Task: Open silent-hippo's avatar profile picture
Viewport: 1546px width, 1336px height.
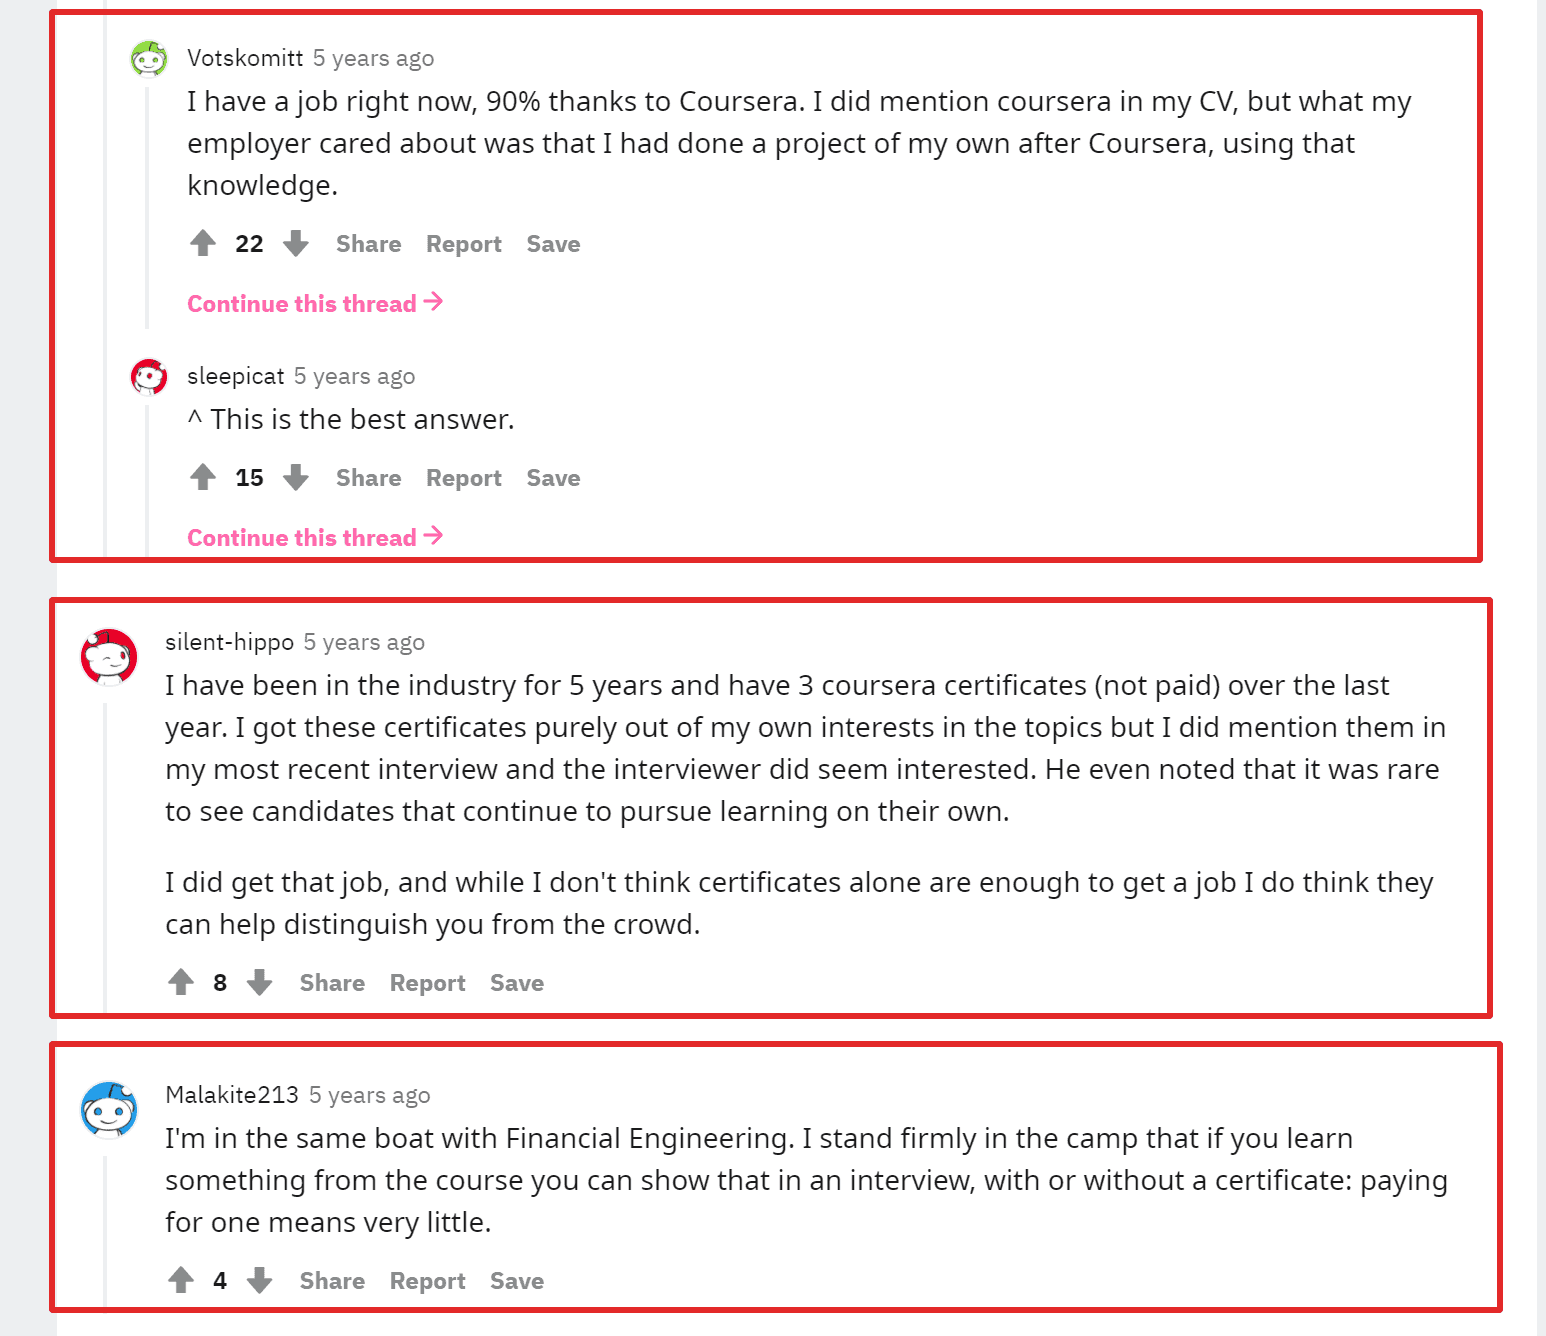Action: pos(109,656)
